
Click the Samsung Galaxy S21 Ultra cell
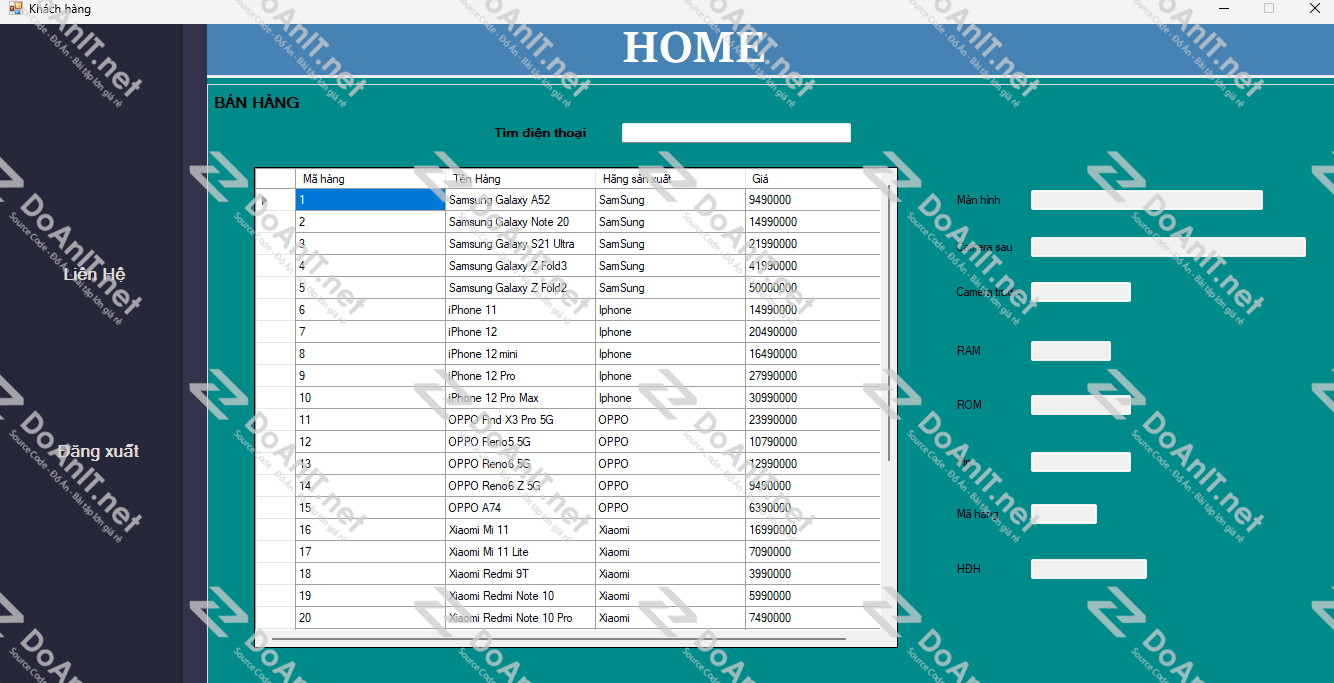[x=520, y=244]
